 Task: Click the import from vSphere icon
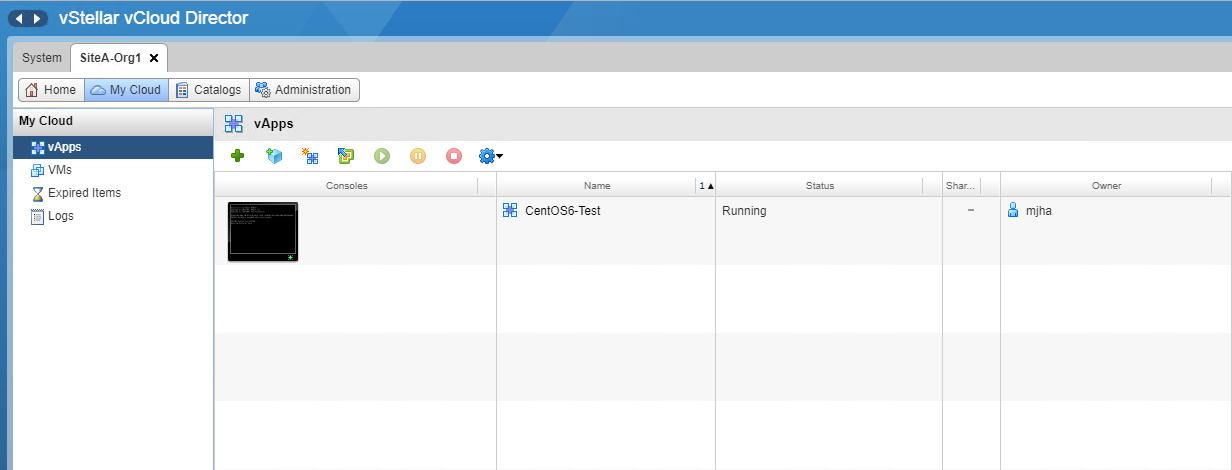346,156
